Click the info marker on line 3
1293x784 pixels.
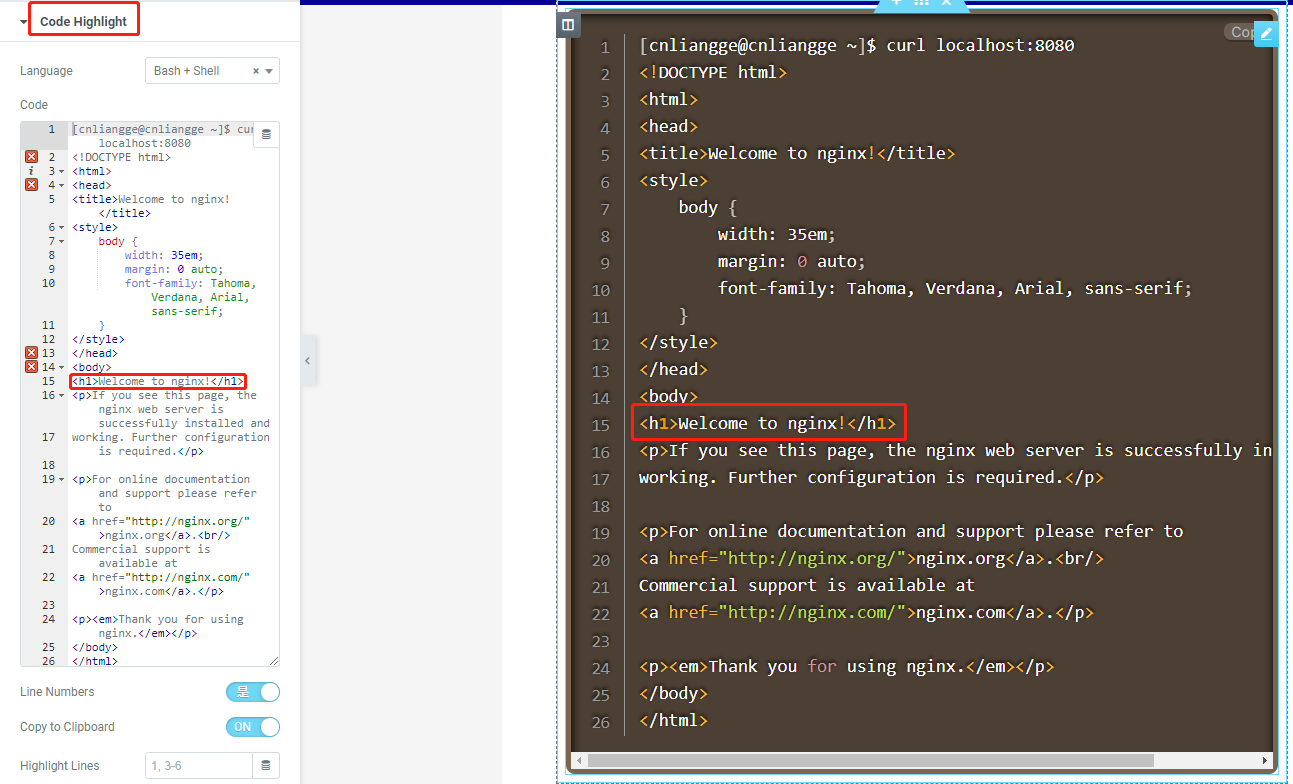coord(31,171)
